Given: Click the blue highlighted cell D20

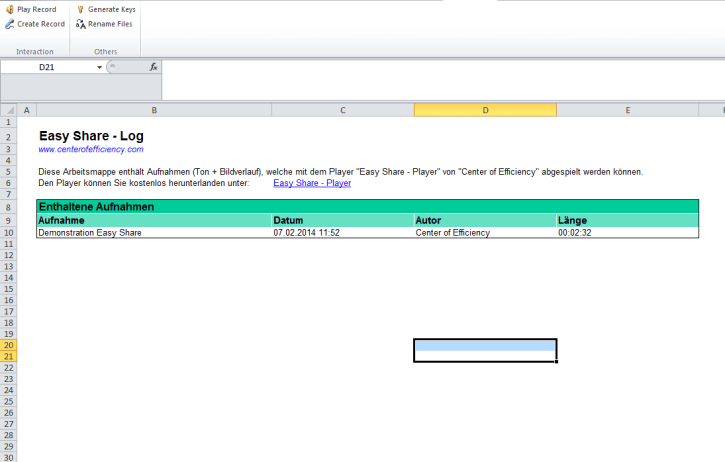Looking at the screenshot, I should point(485,345).
